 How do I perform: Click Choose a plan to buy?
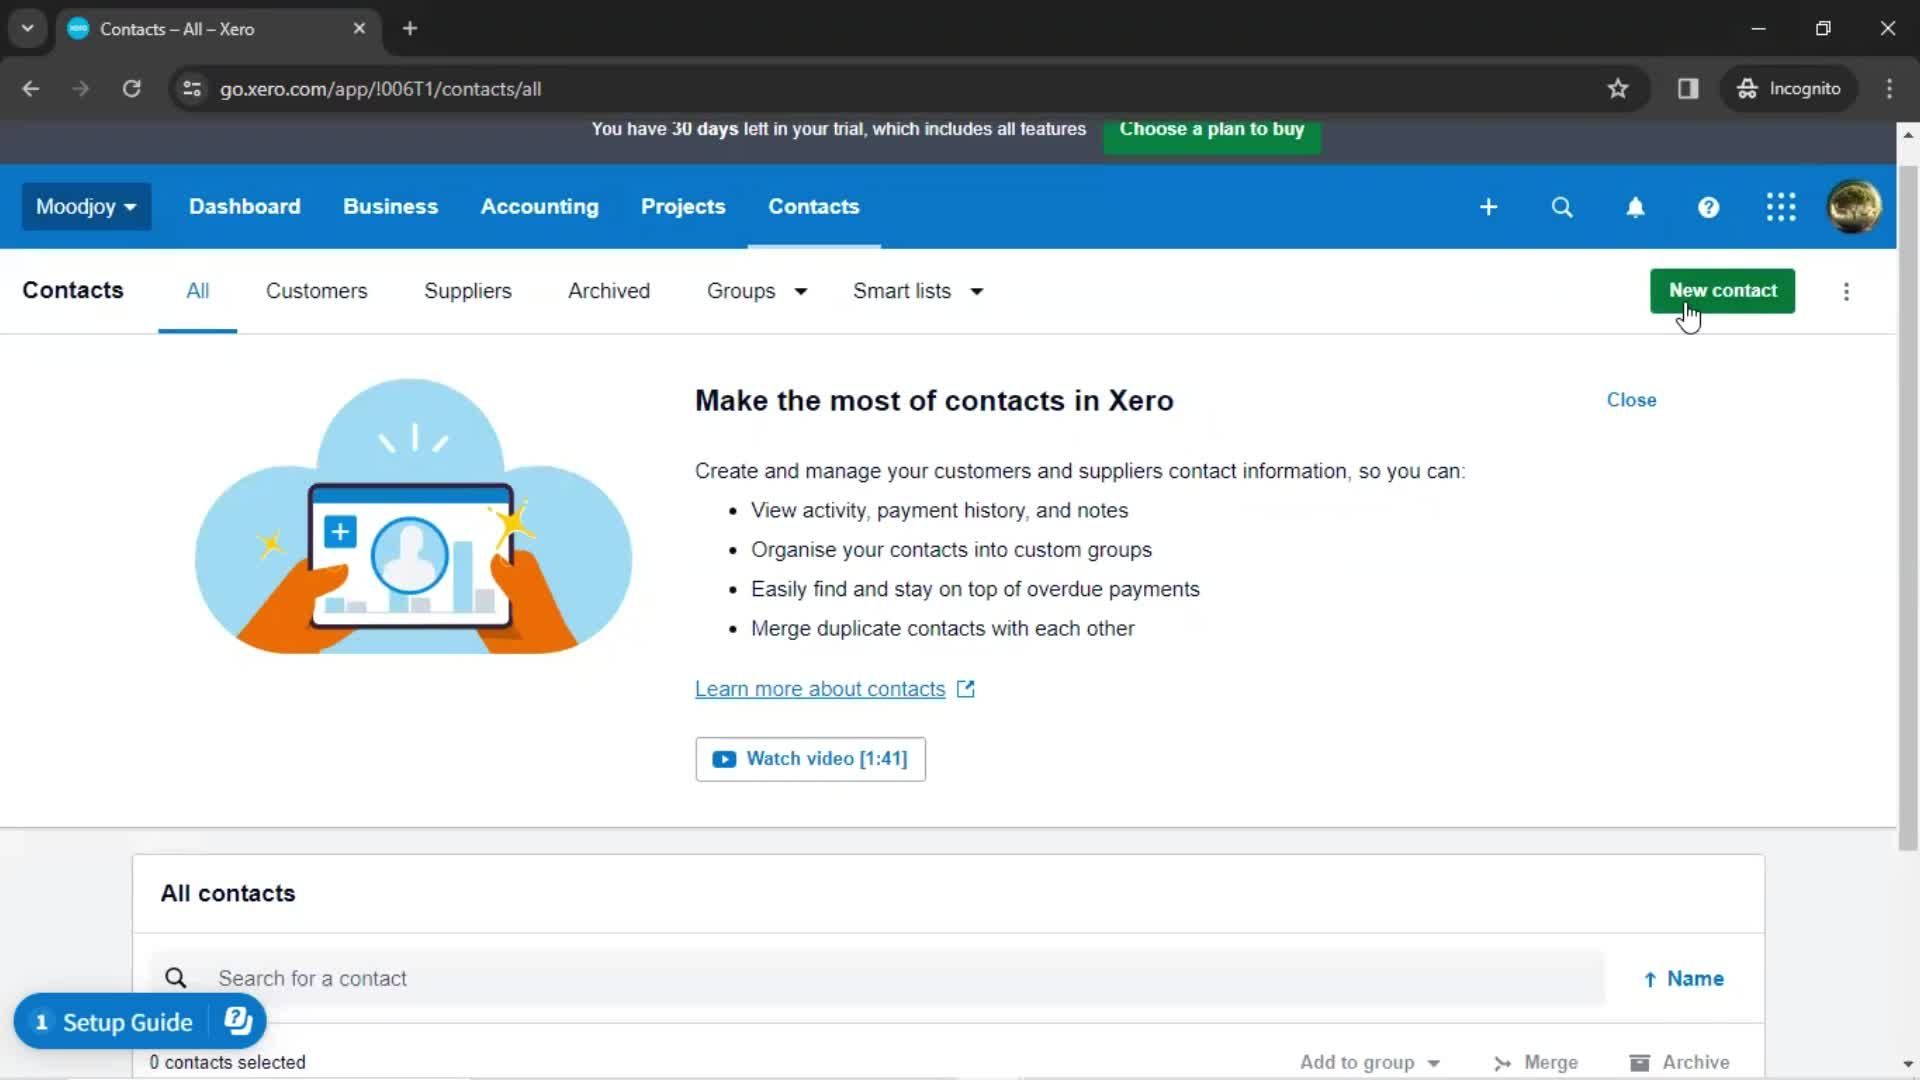(x=1211, y=133)
